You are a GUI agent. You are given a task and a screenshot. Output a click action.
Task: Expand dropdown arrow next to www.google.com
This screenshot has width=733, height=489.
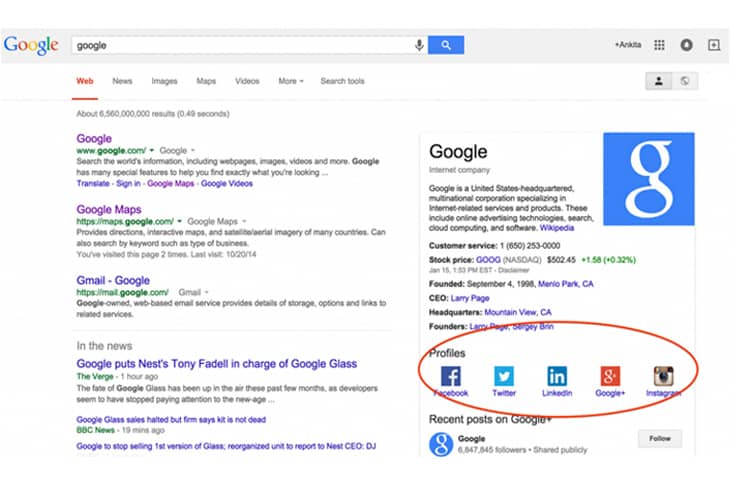[153, 149]
